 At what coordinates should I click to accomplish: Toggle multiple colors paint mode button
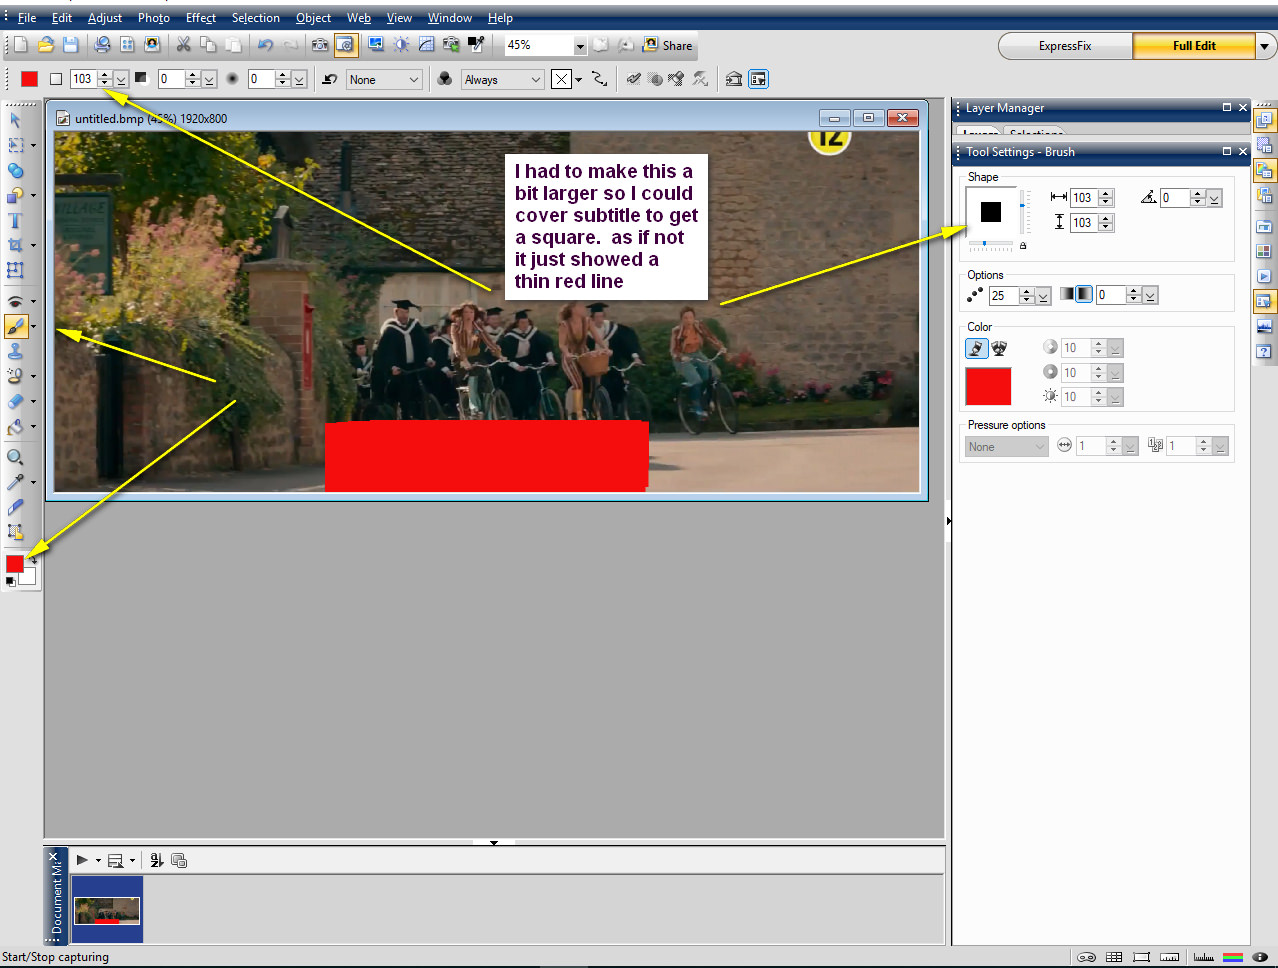(999, 348)
